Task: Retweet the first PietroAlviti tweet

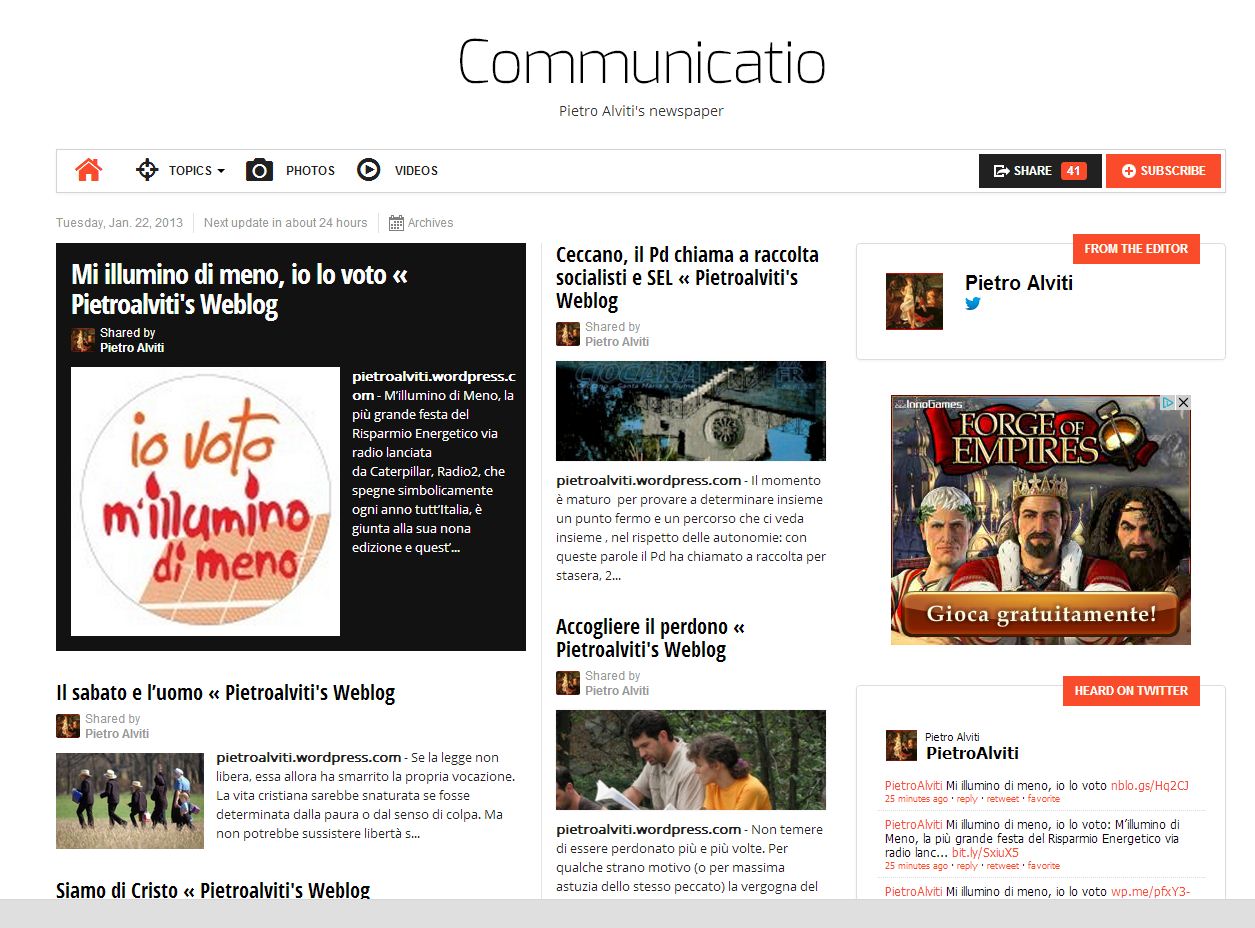Action: coord(1003,799)
